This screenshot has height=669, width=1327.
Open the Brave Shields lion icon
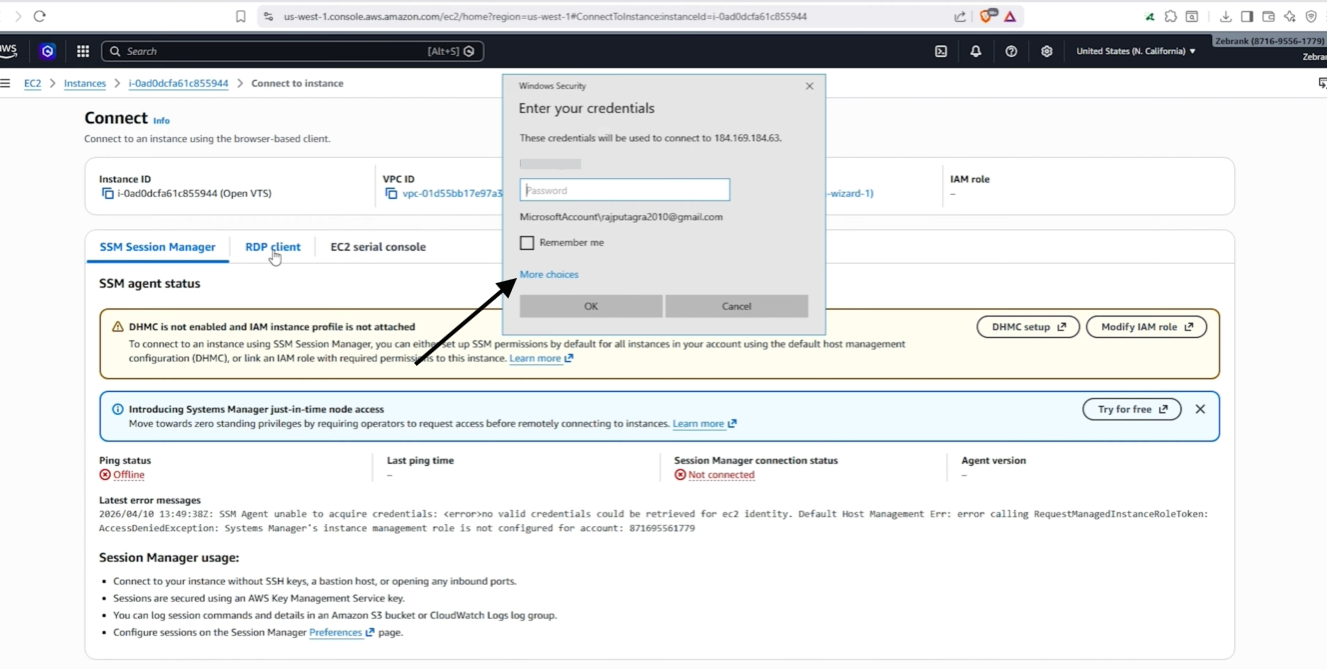pyautogui.click(x=988, y=16)
